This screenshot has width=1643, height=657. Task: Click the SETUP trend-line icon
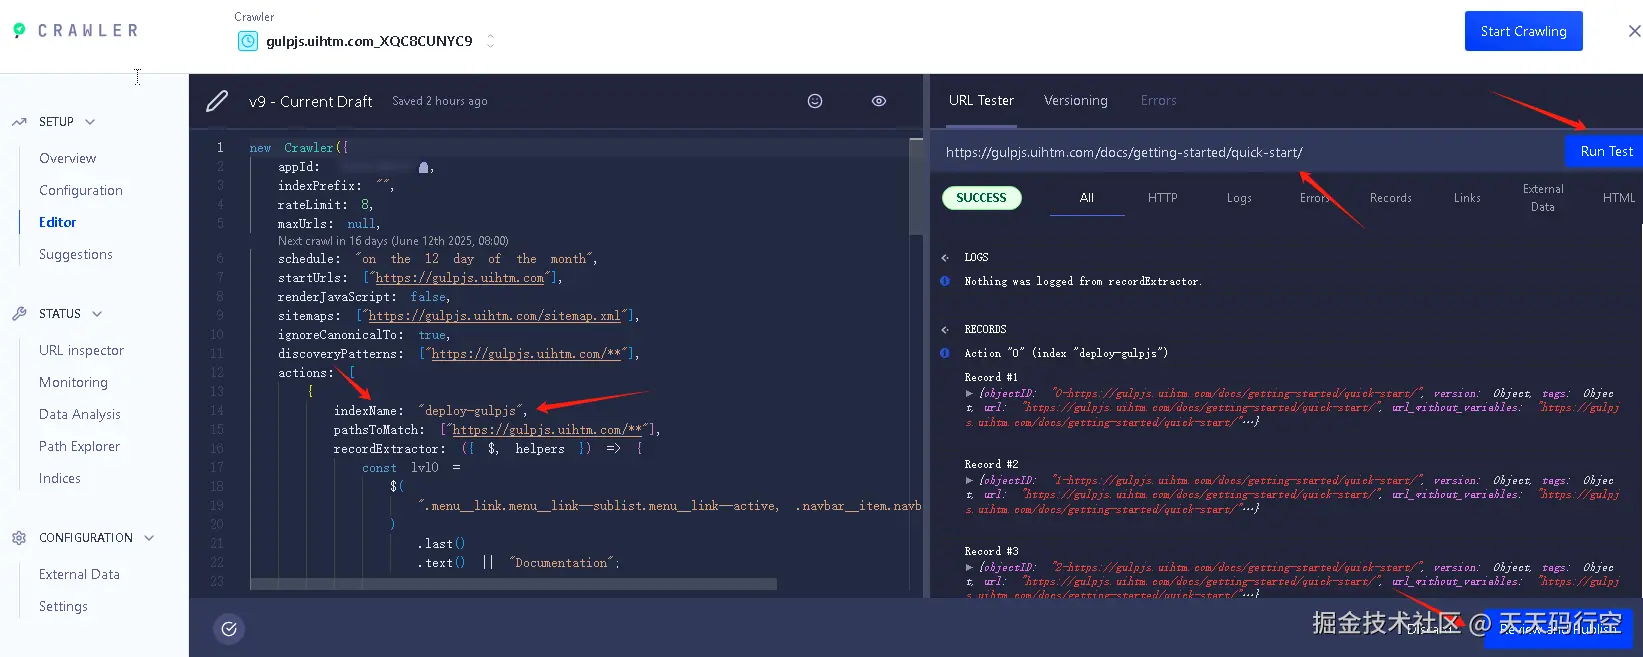[19, 122]
